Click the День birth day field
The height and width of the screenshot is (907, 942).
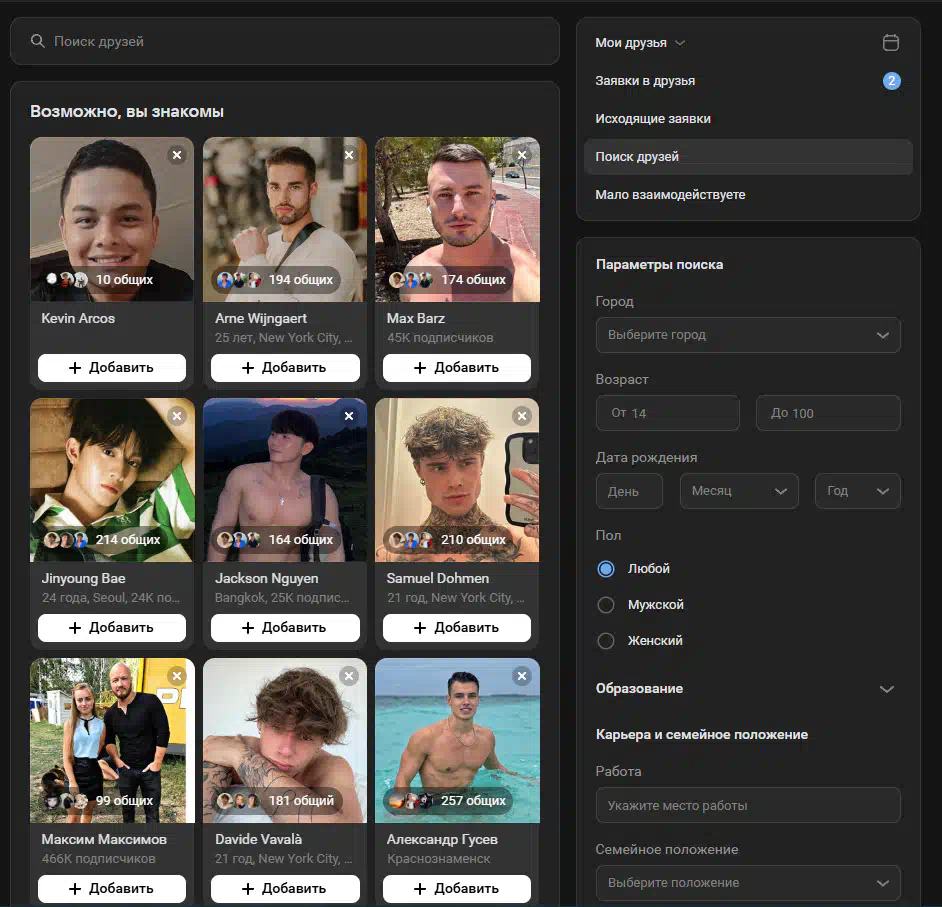(629, 491)
